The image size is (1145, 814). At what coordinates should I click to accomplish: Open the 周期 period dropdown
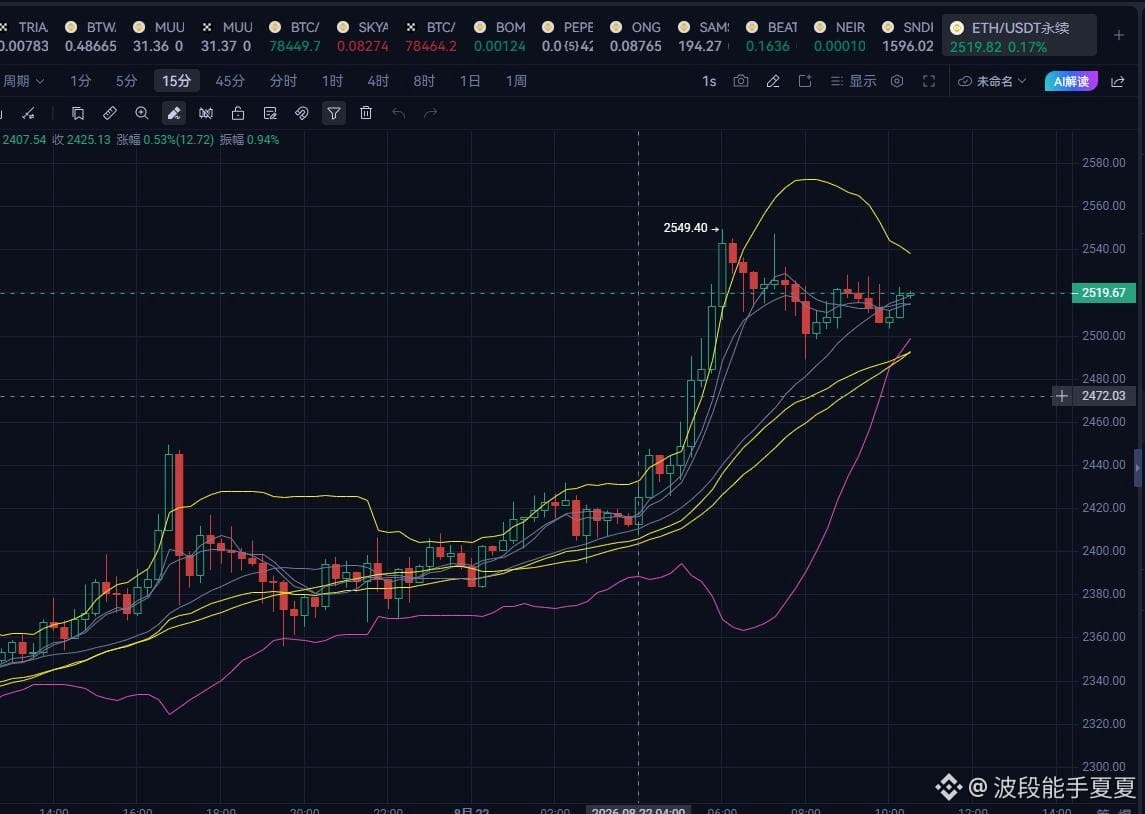tap(23, 81)
